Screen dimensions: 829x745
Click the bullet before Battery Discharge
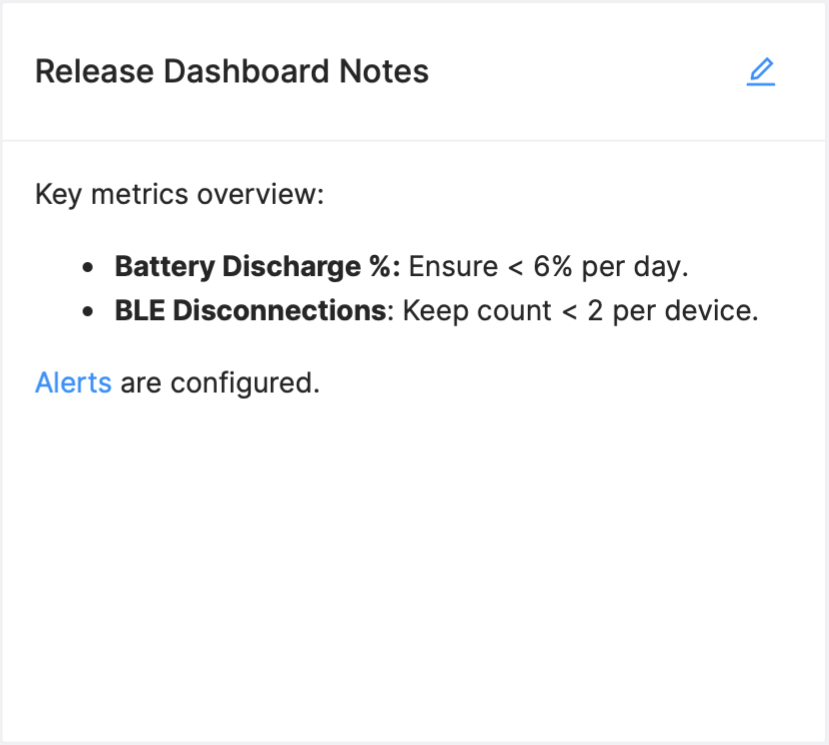point(90,268)
